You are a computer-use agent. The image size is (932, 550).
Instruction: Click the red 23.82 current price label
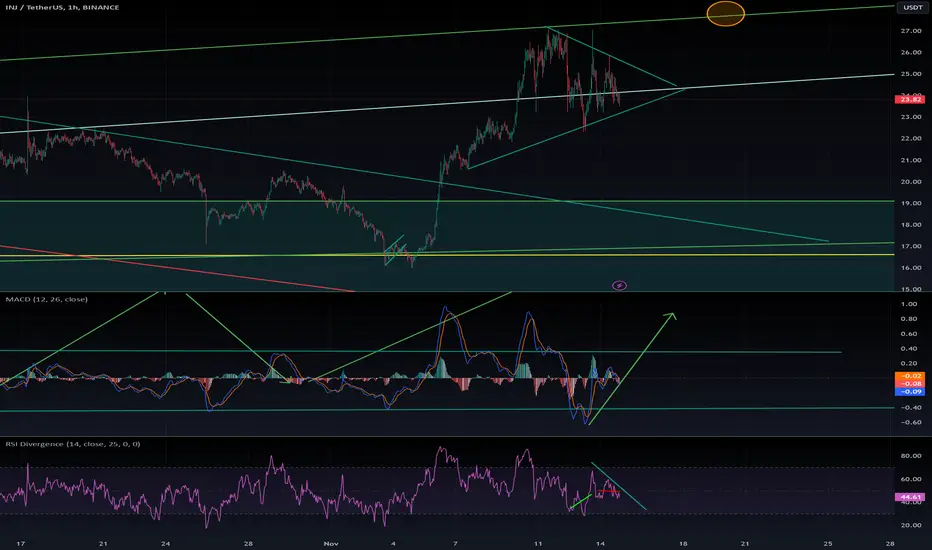(910, 99)
